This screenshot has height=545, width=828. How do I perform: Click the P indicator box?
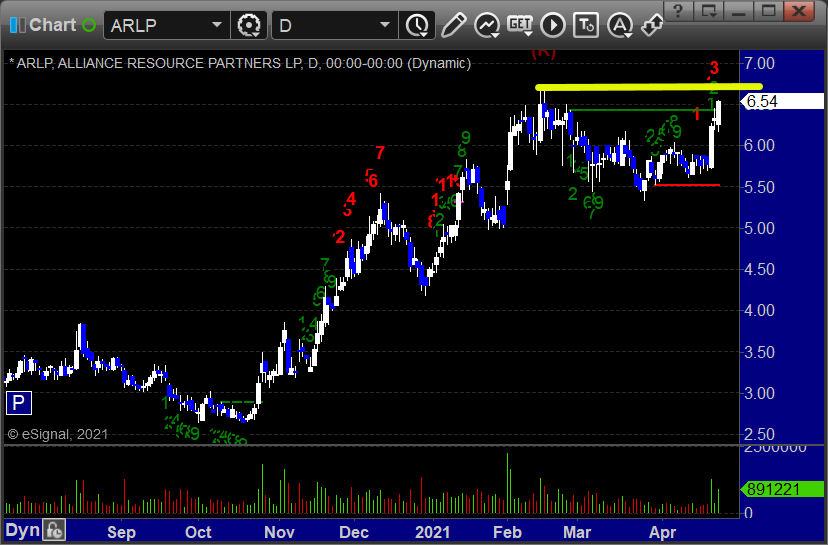pyautogui.click(x=18, y=403)
